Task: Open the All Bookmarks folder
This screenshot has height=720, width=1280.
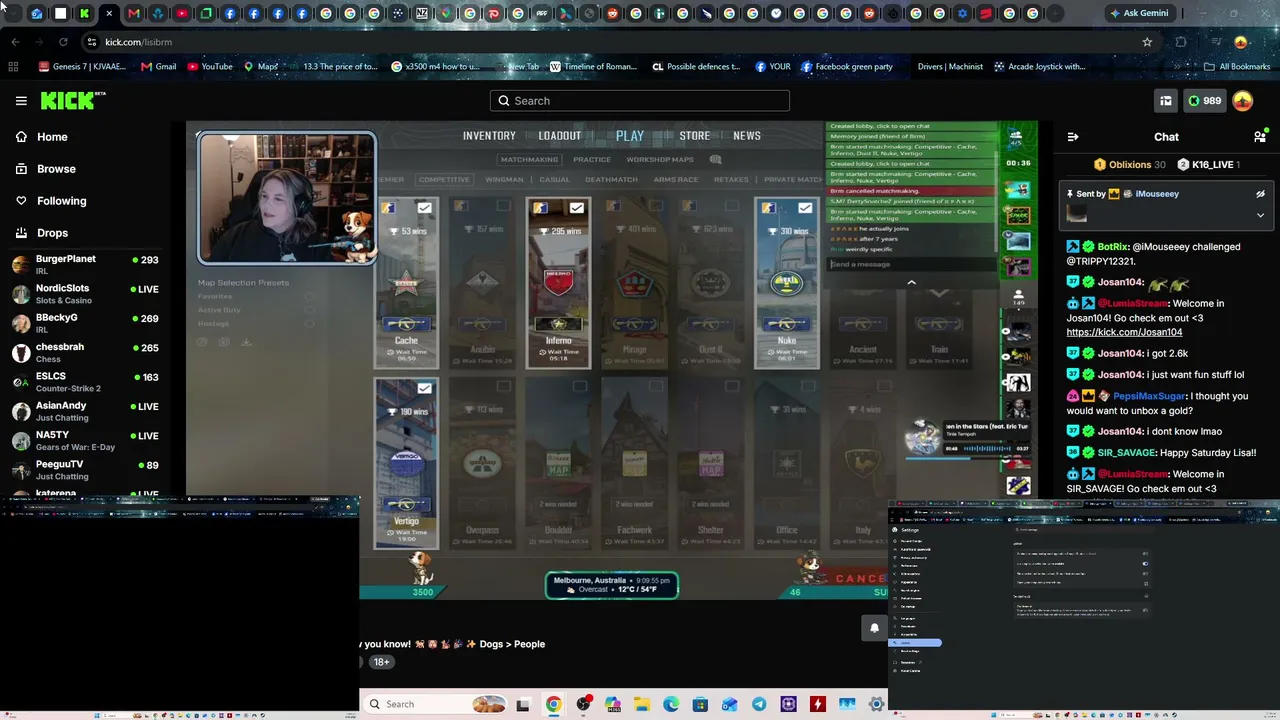Action: click(x=1237, y=67)
